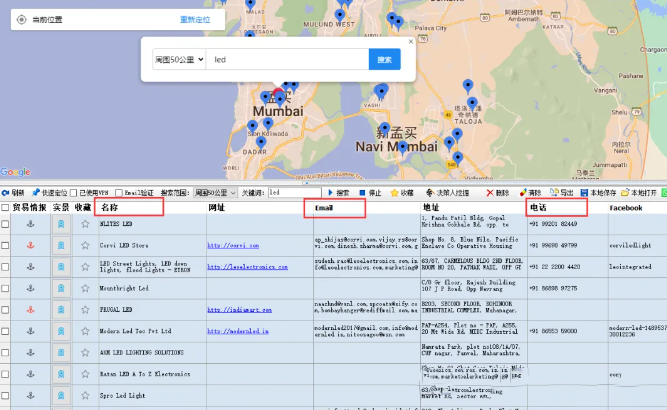Viewport: 667px width, 410px height.
Task: Click the 关键词 keyword field in toolbar
Action: pyautogui.click(x=295, y=193)
